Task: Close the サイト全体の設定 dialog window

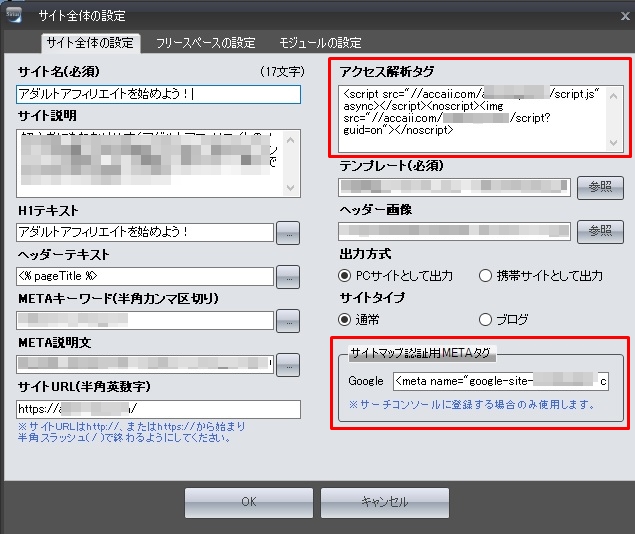Action: coord(625,16)
